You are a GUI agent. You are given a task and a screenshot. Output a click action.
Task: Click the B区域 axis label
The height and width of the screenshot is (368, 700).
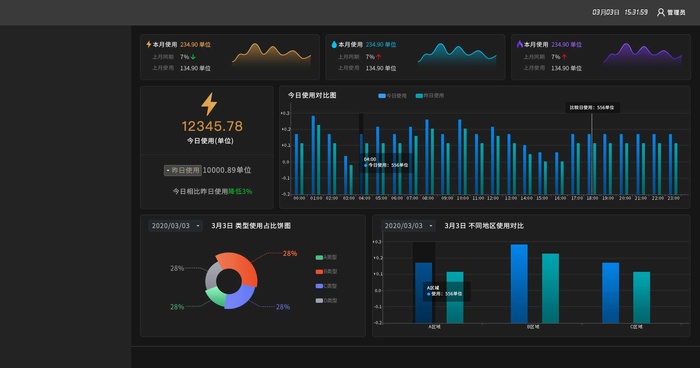(533, 327)
